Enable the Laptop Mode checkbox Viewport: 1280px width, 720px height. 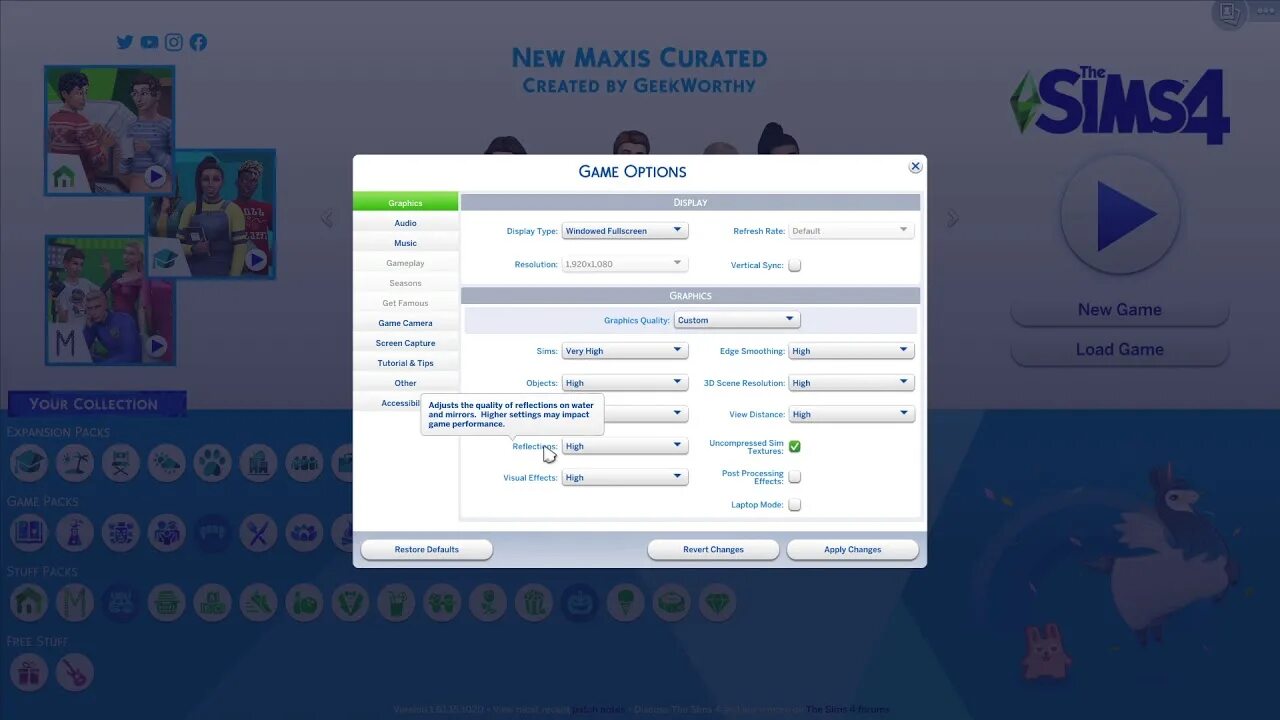pyautogui.click(x=794, y=505)
